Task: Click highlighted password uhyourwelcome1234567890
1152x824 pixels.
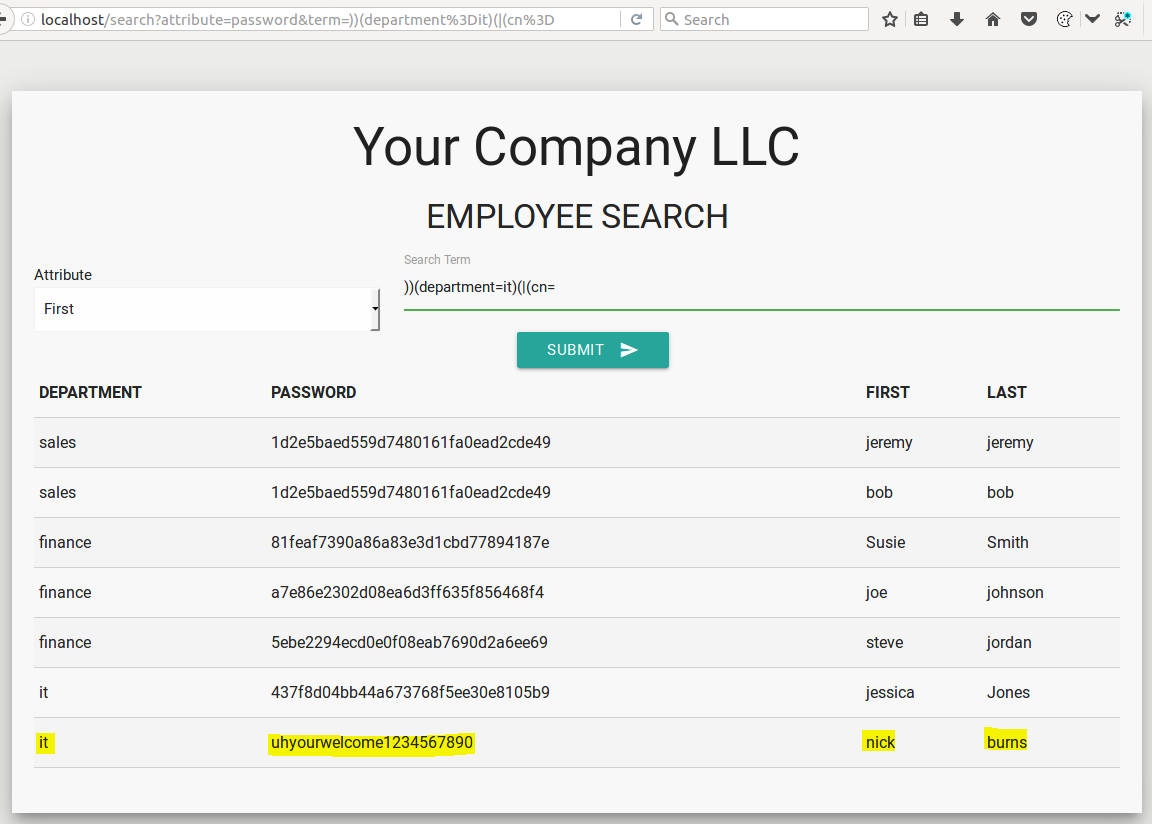Action: pyautogui.click(x=372, y=742)
